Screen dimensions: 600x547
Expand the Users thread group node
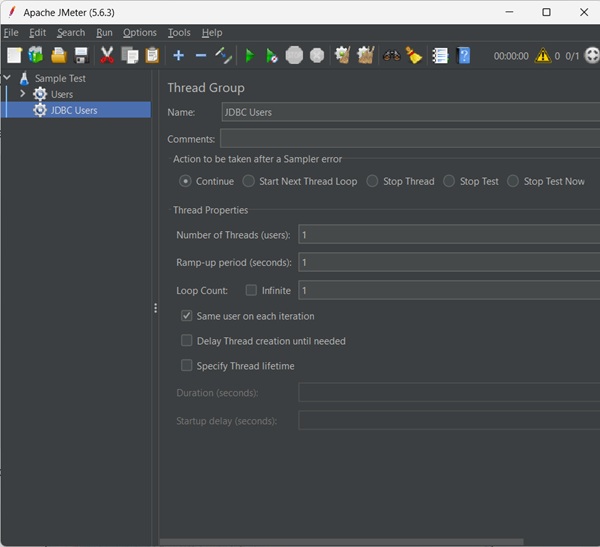[22, 94]
